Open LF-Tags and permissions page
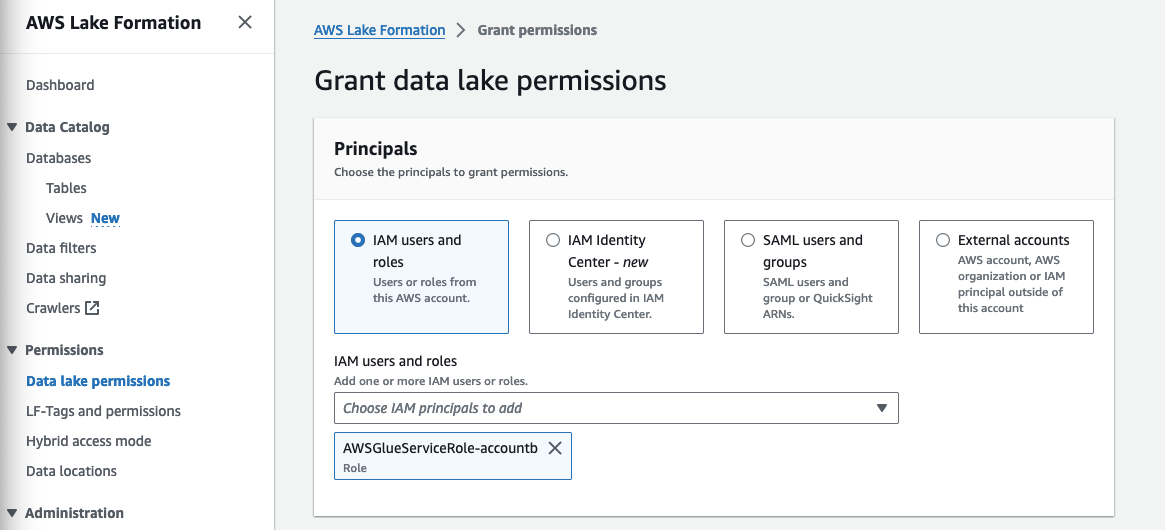Image resolution: width=1165 pixels, height=530 pixels. [103, 411]
